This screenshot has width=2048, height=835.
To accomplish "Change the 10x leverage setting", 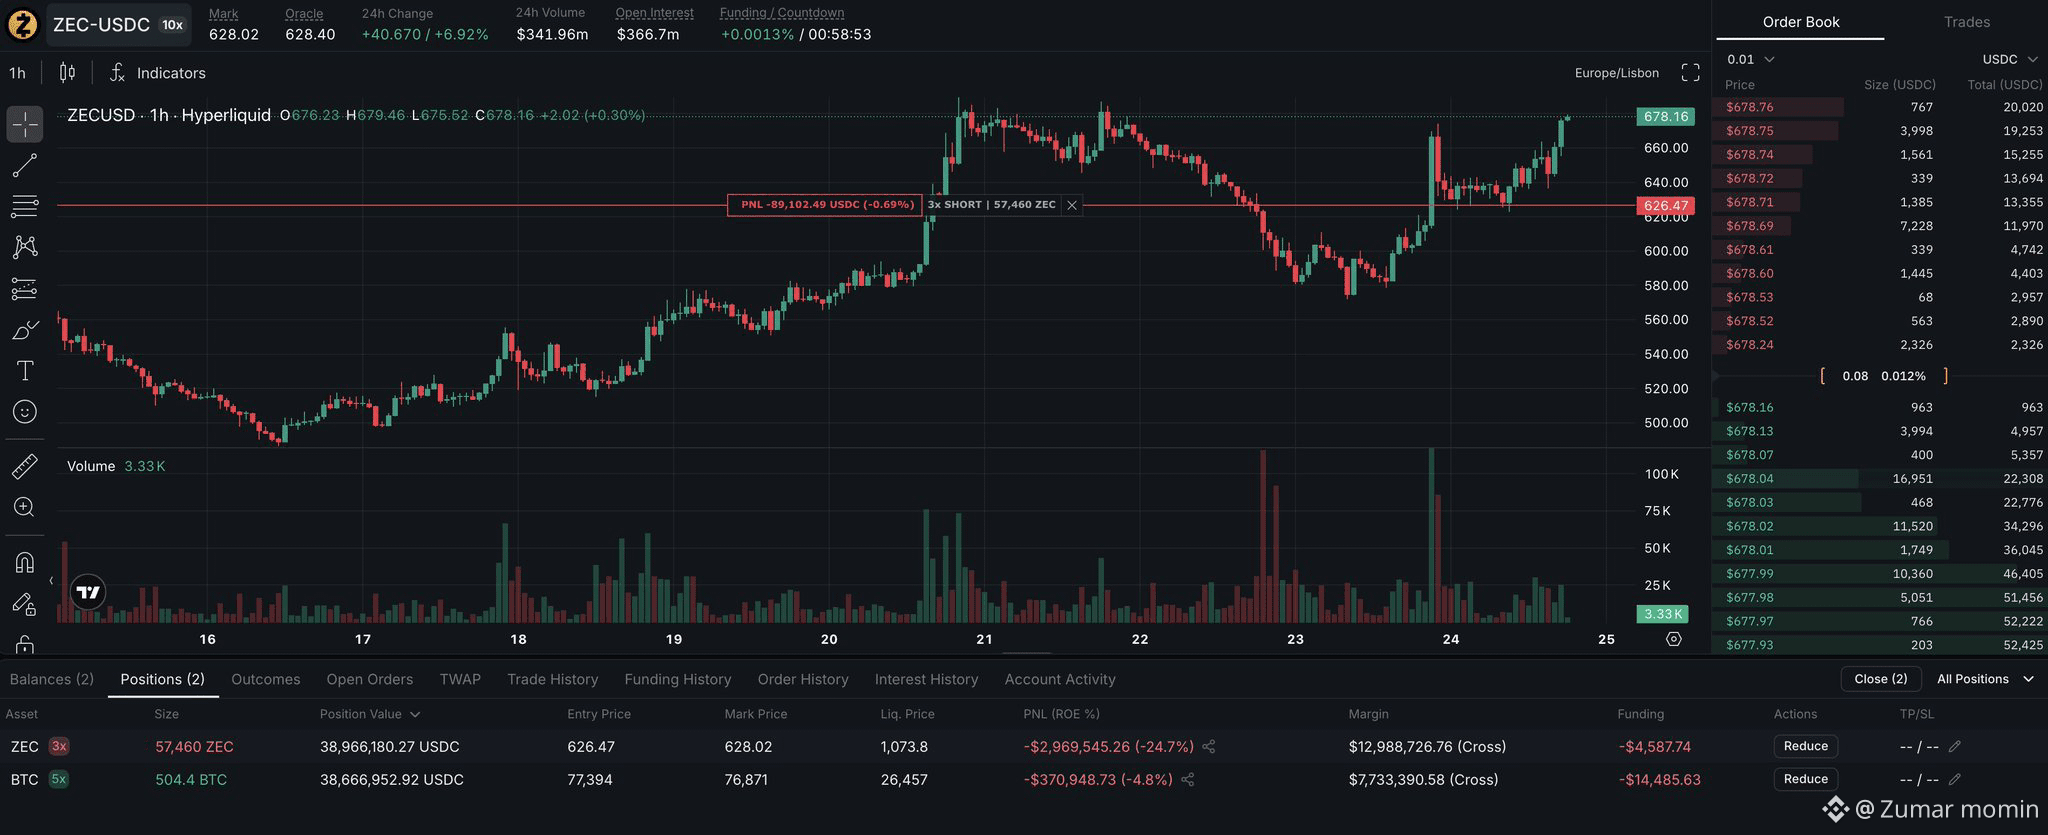I will (173, 25).
